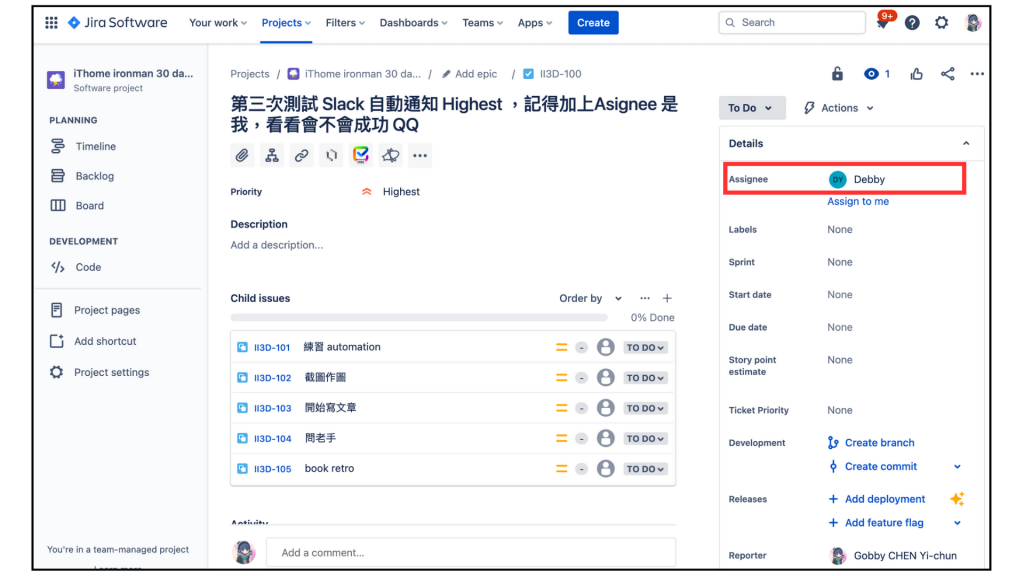Click the pin icon in issue toolbar
This screenshot has width=1024, height=576.
[x=391, y=155]
